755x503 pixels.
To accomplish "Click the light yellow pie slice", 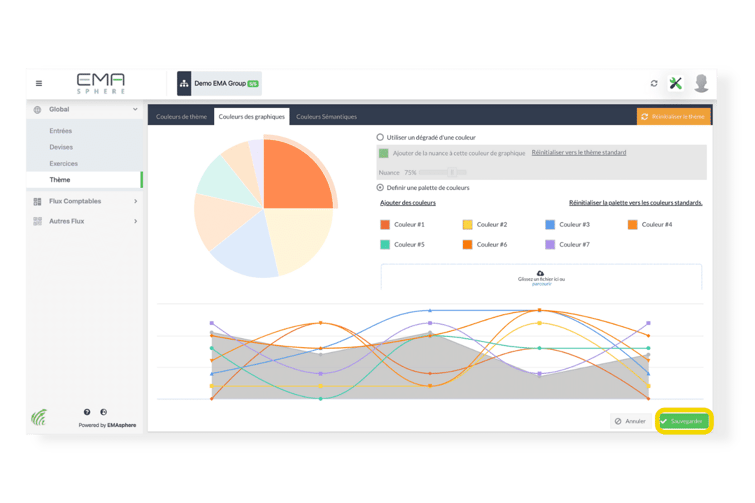I will (x=301, y=238).
